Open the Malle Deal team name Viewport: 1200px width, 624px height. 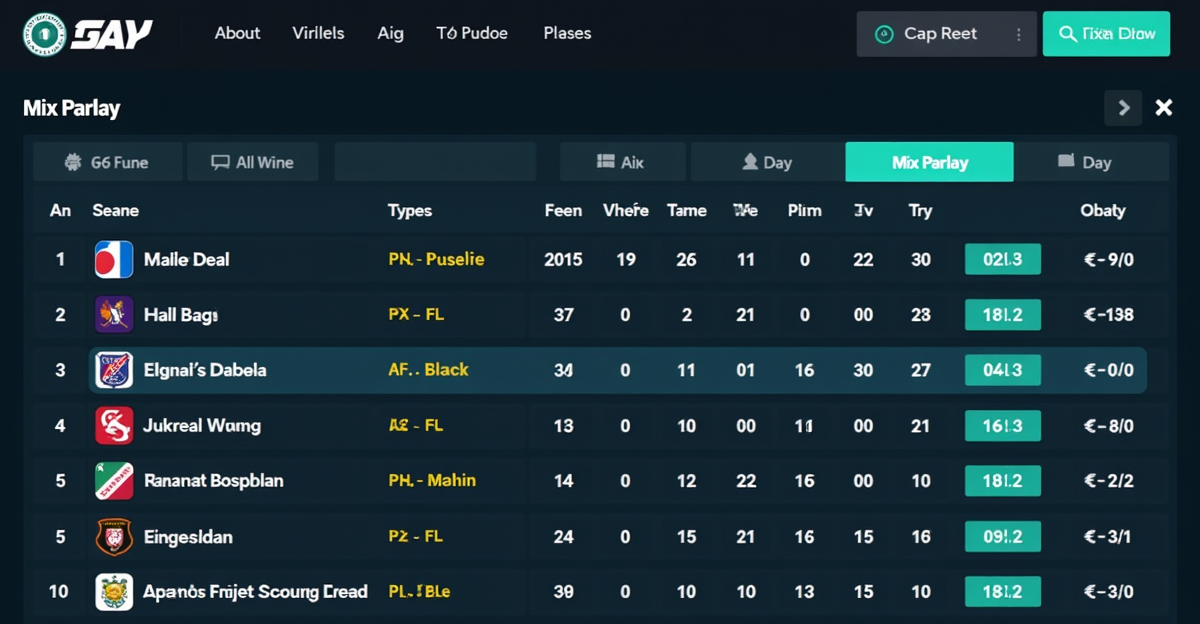coord(186,260)
